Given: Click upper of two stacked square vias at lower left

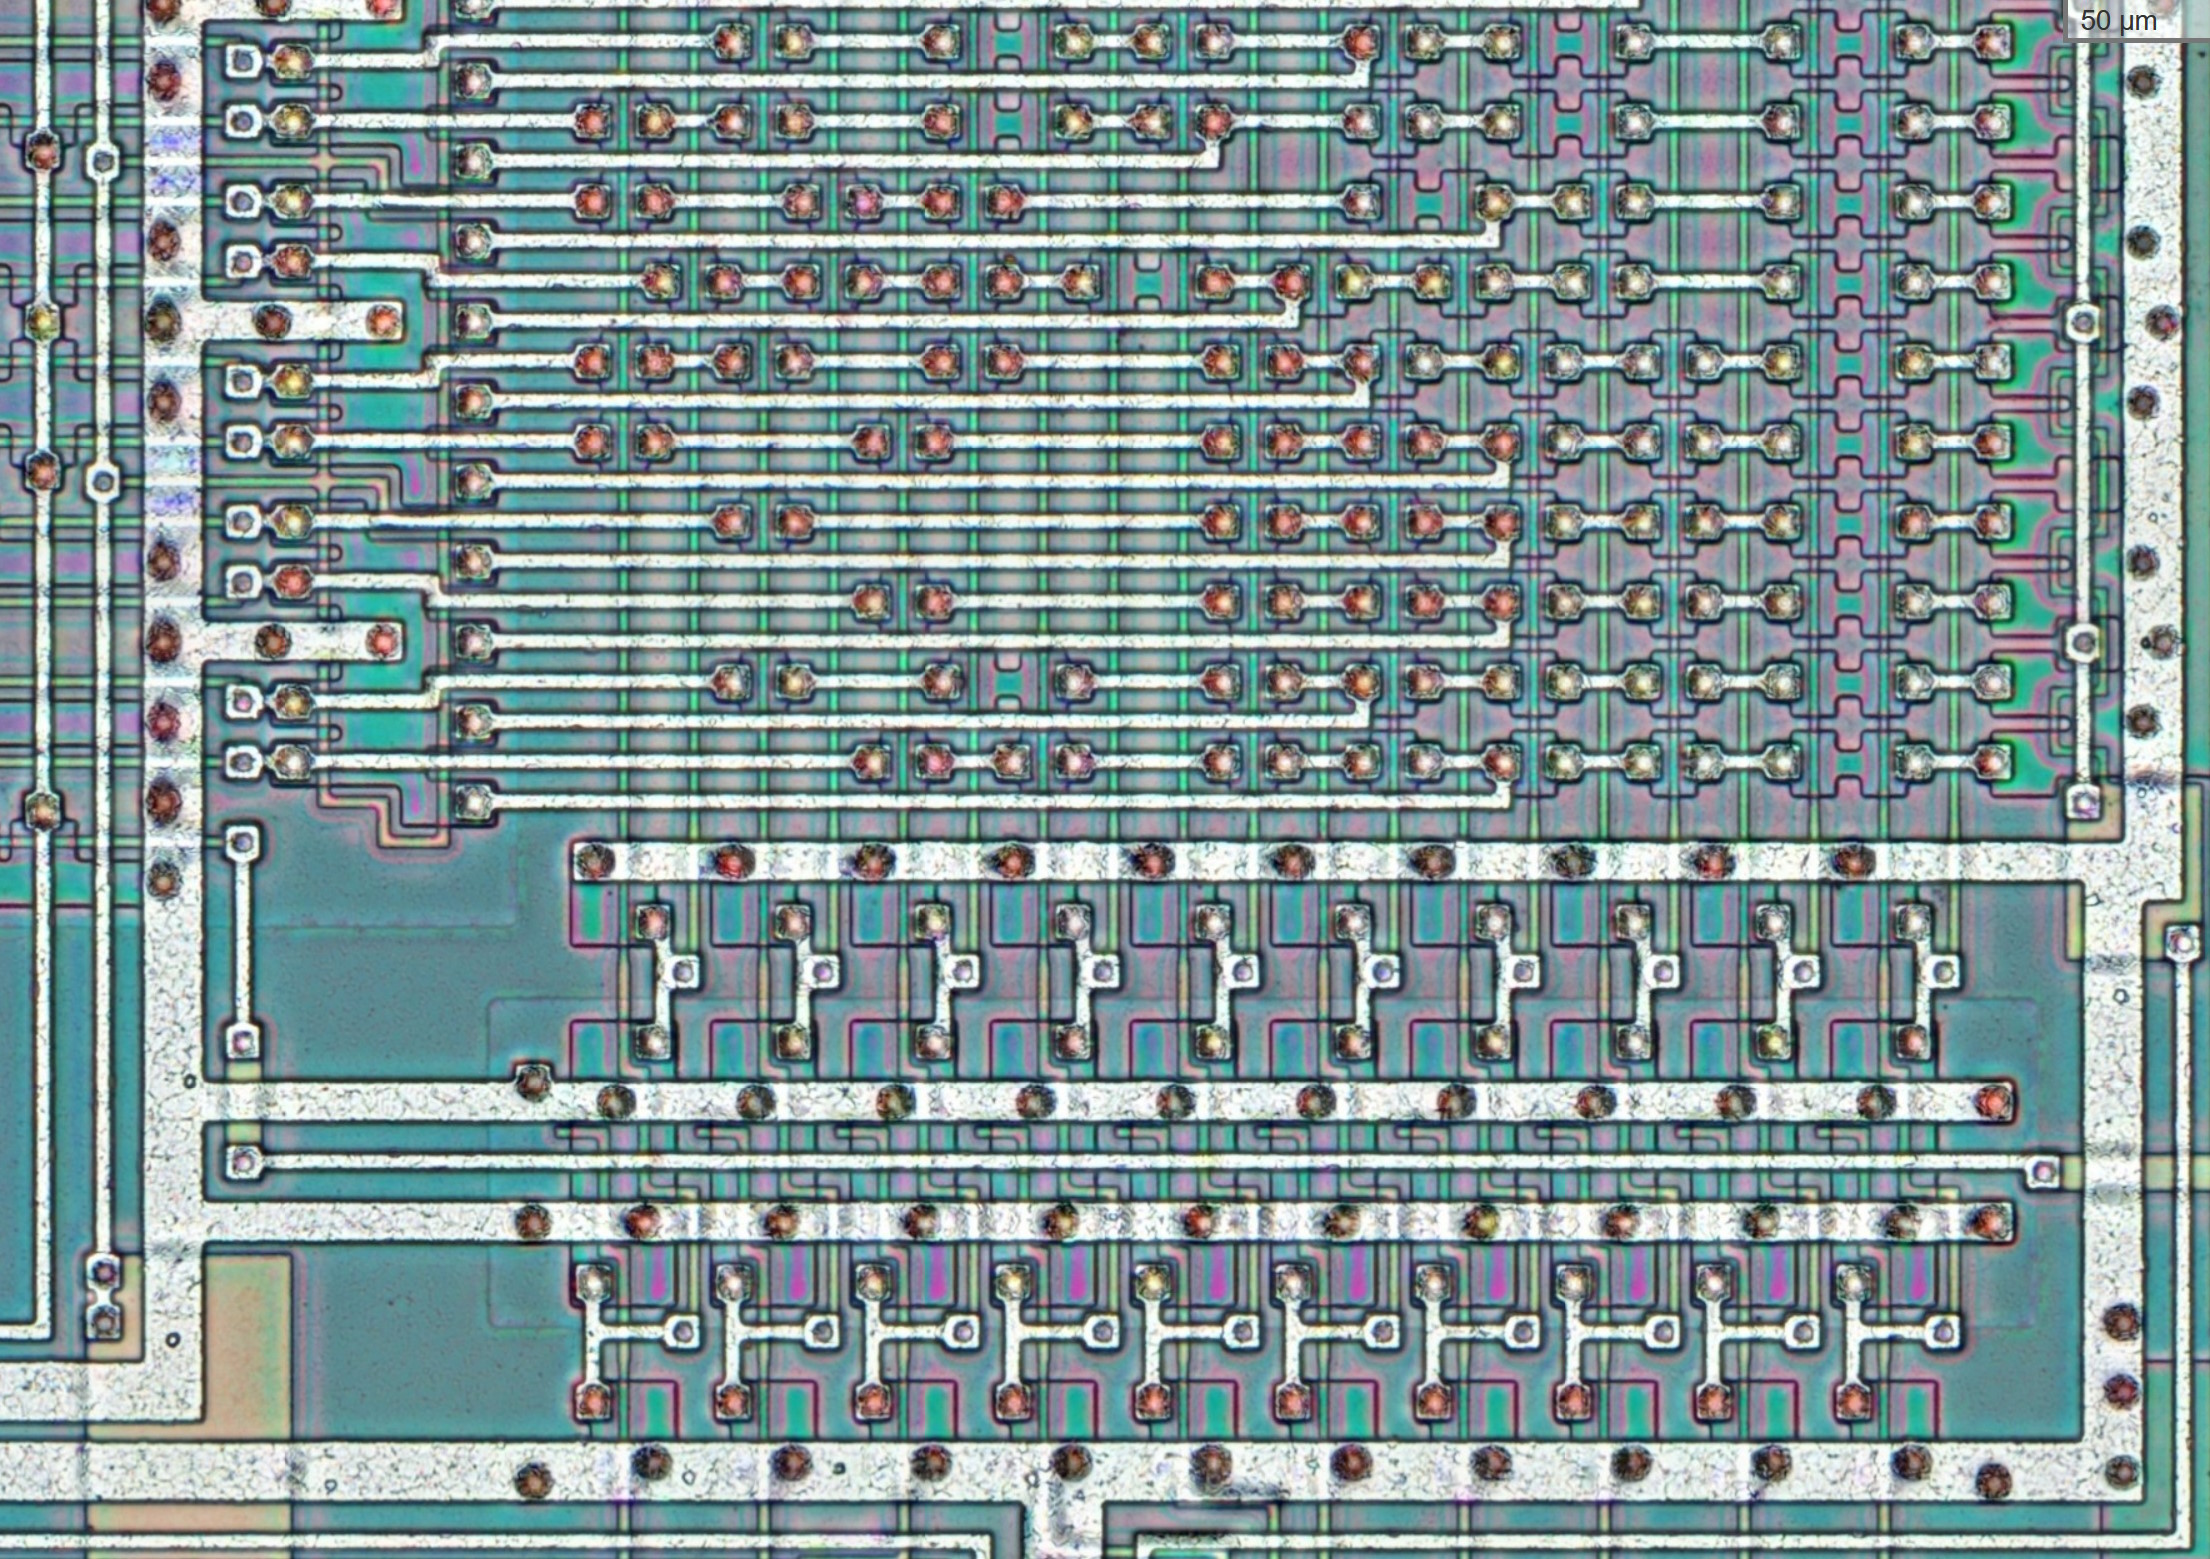Looking at the screenshot, I should pyautogui.click(x=102, y=1273).
